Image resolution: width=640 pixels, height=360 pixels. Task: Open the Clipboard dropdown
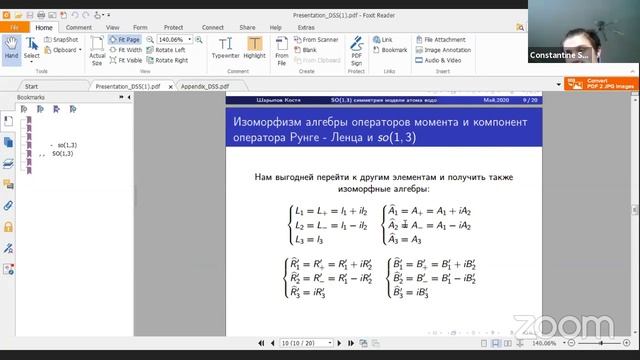pyautogui.click(x=63, y=50)
